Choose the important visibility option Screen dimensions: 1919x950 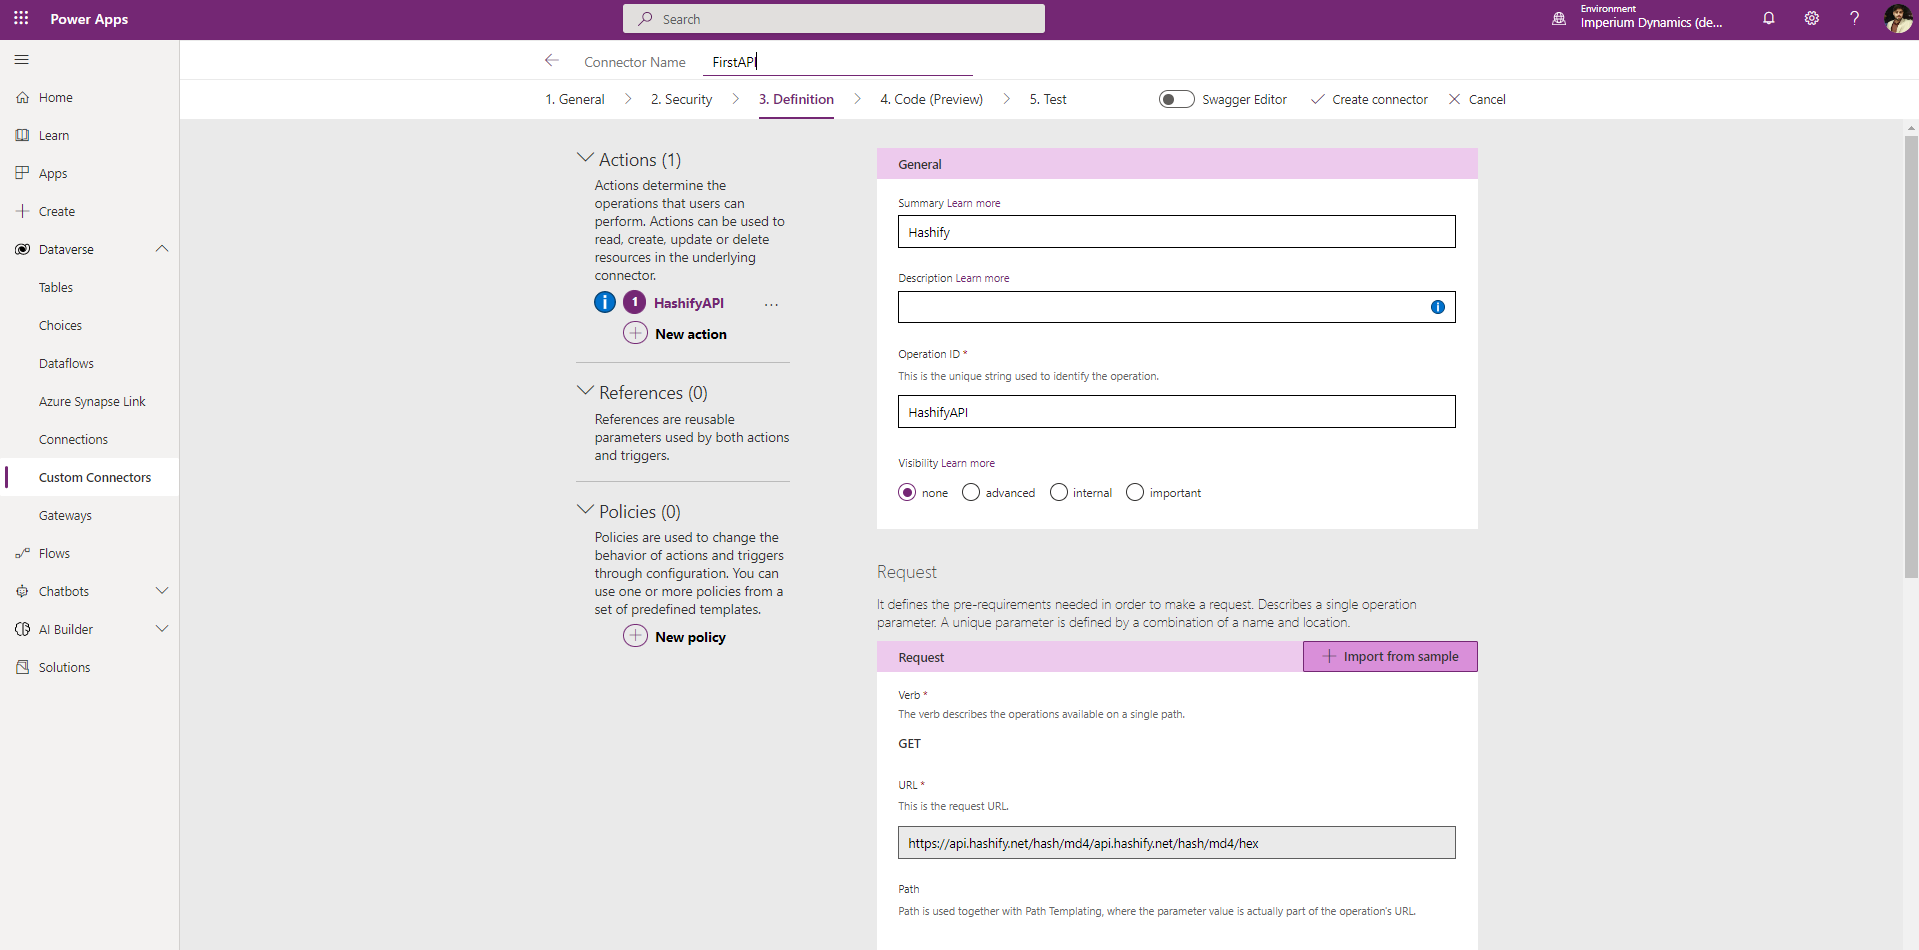pyautogui.click(x=1135, y=492)
